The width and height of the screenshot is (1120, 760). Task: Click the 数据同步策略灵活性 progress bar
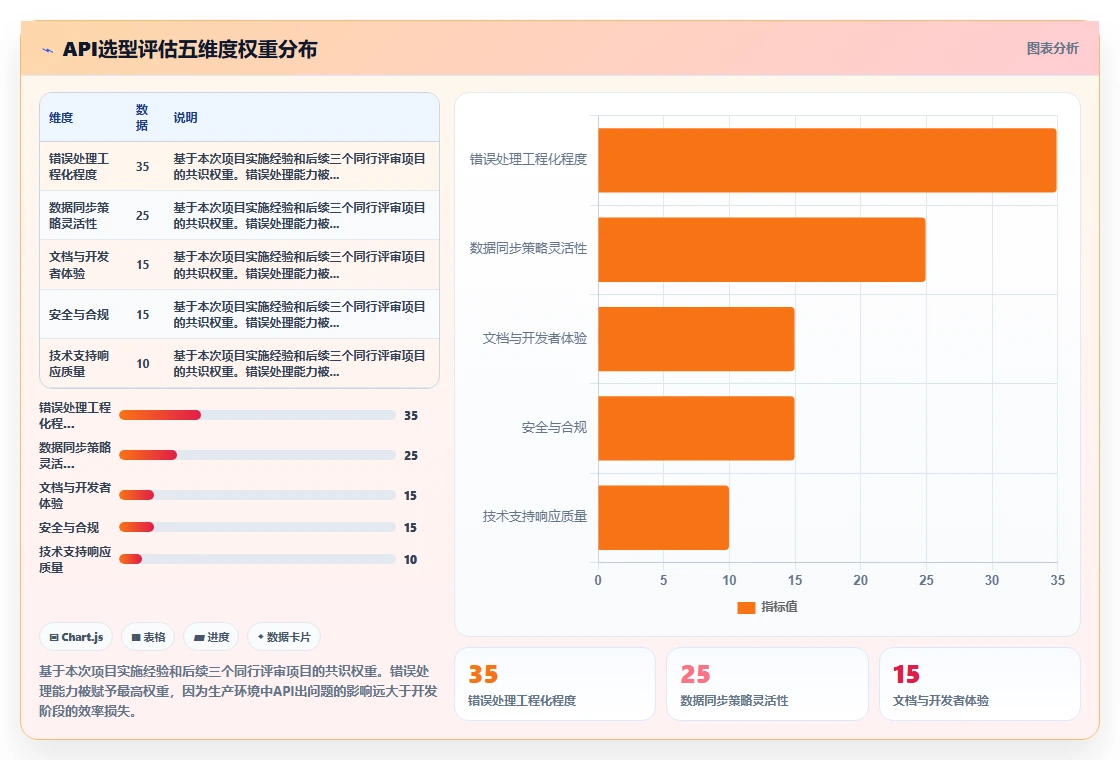coord(257,455)
